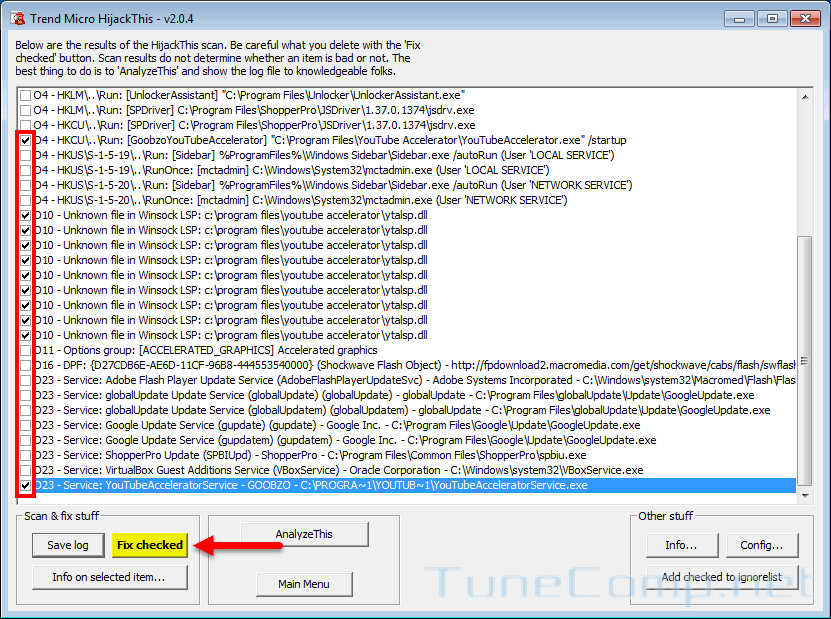Viewport: 831px width, 619px height.
Task: Click Add checked to ignorelist
Action: point(722,577)
